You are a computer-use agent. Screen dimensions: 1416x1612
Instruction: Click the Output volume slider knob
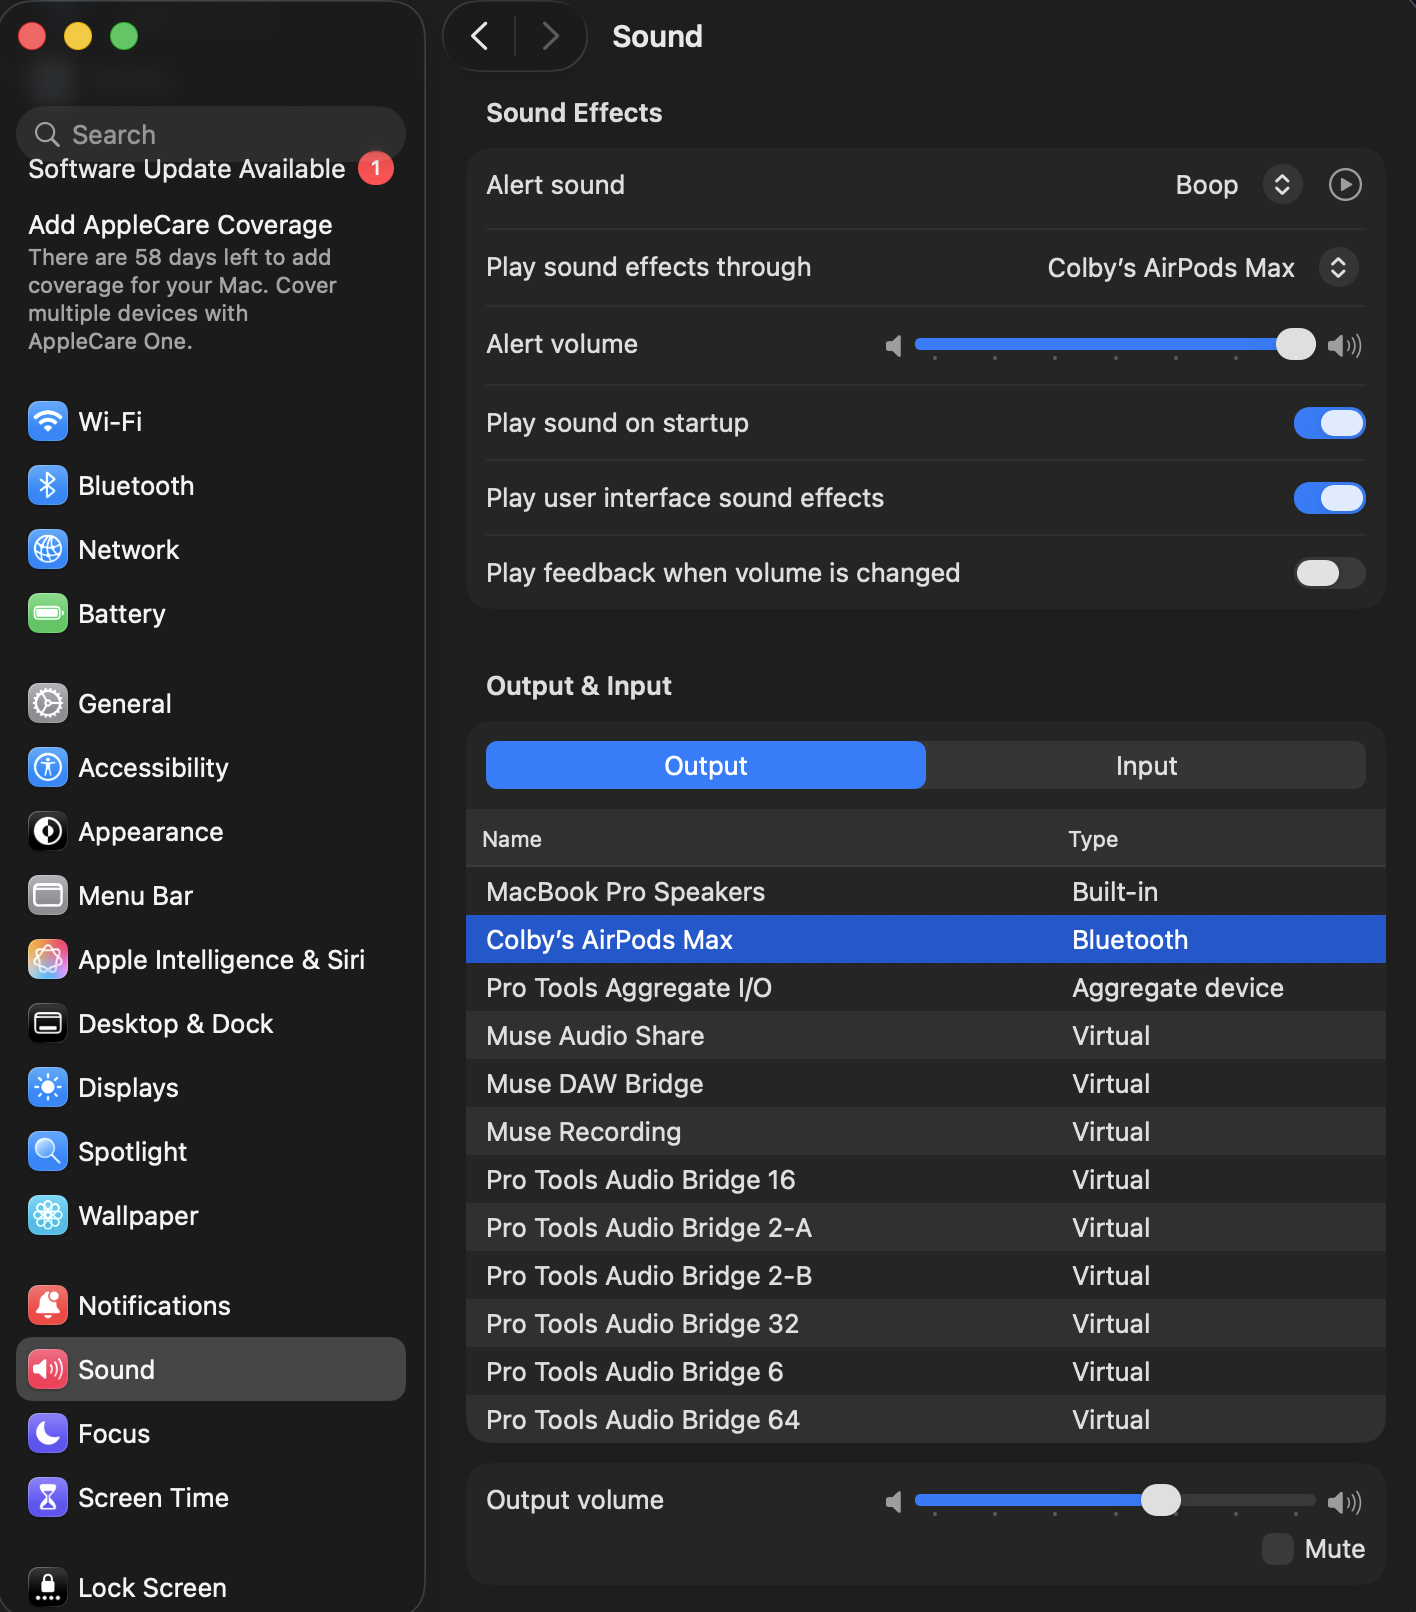click(1160, 1500)
